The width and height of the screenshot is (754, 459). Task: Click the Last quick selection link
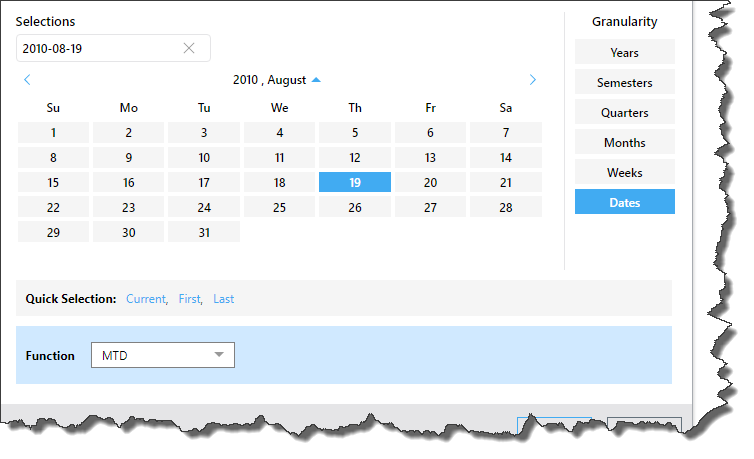223,299
